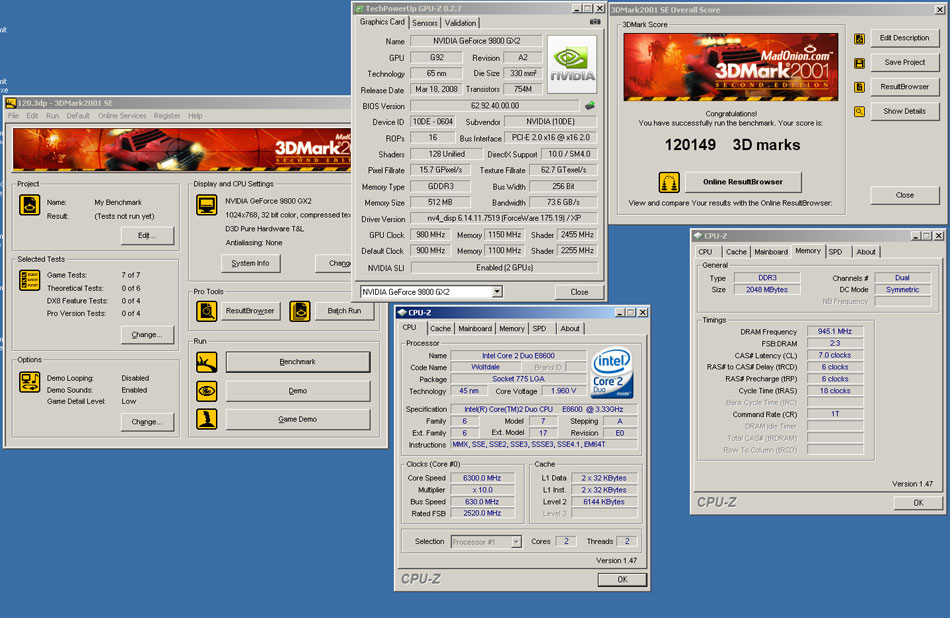Click the Online ResultBrowser button
950x618 pixels.
743,182
